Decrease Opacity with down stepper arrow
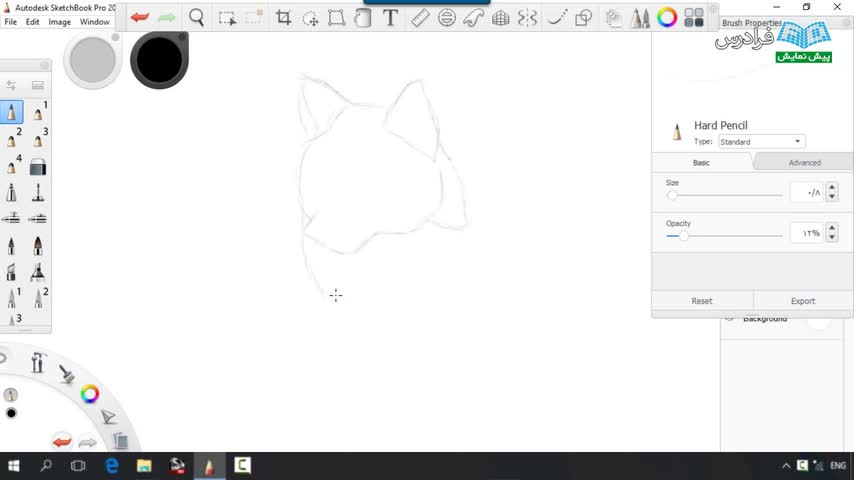The height and width of the screenshot is (480, 854). (x=832, y=238)
